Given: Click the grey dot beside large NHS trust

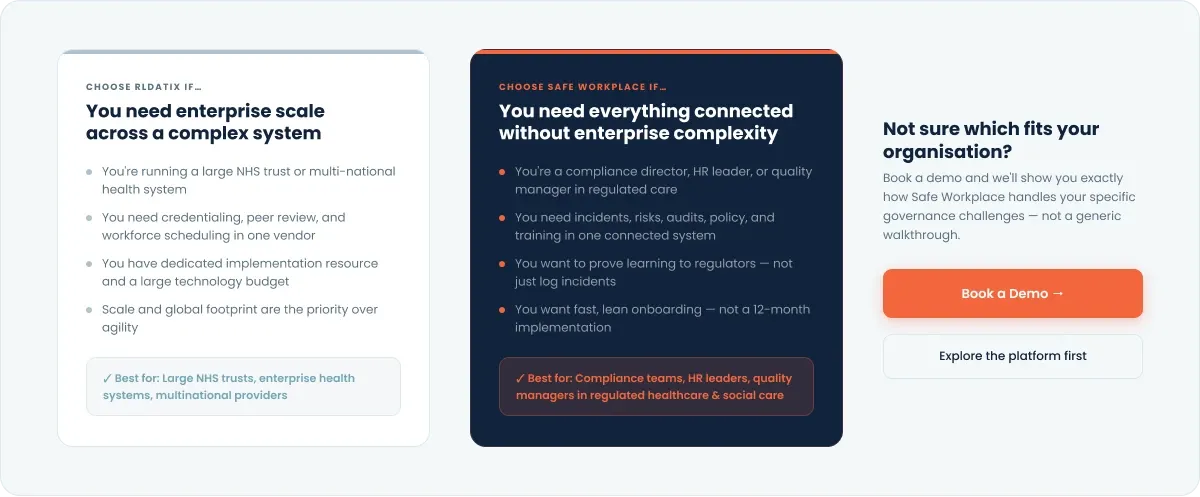Looking at the screenshot, I should (x=89, y=172).
